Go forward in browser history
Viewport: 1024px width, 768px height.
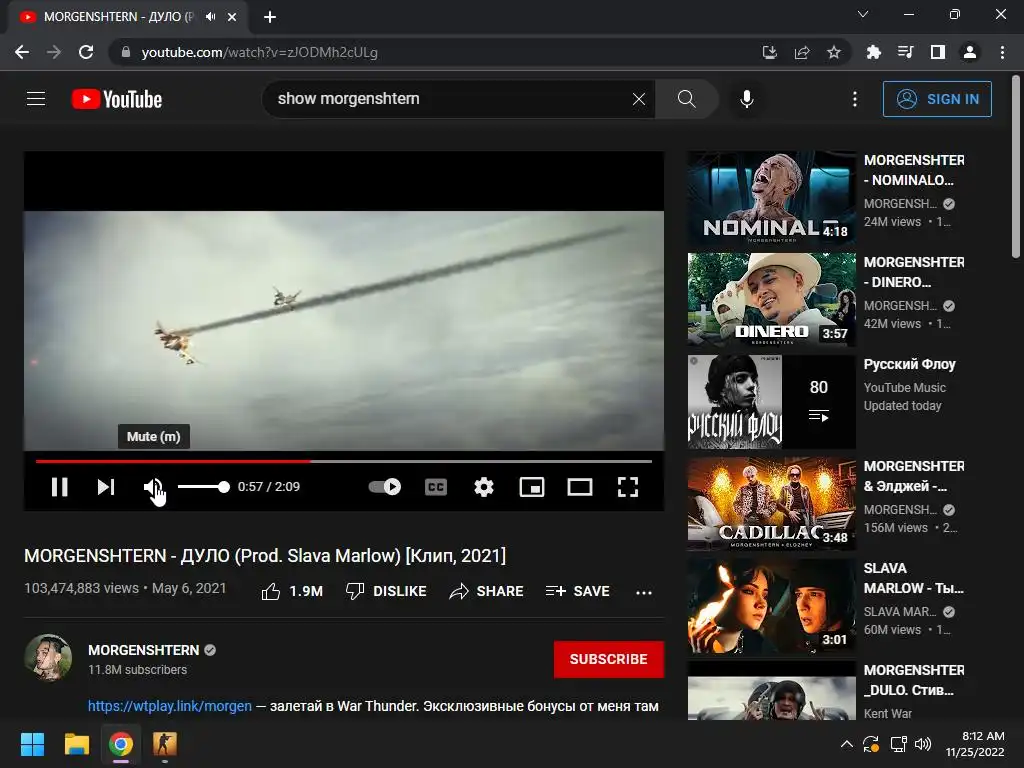click(x=54, y=52)
